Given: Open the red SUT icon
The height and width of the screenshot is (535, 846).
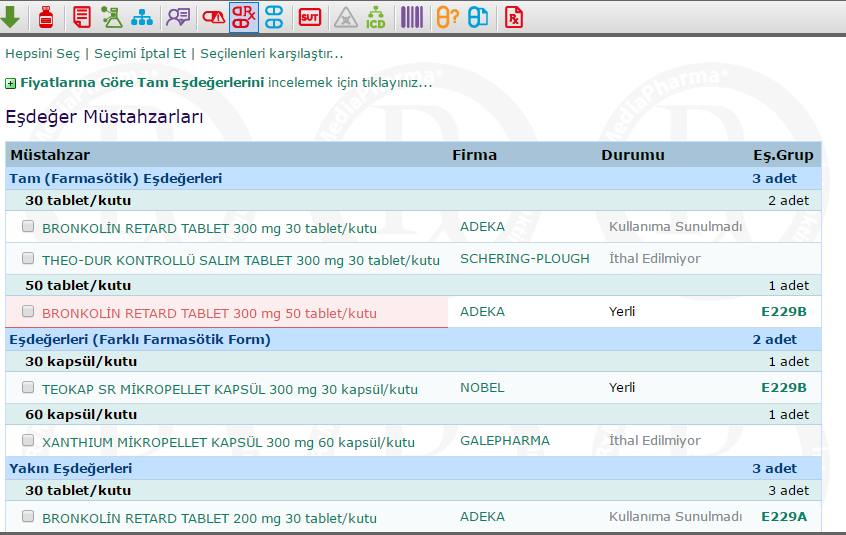Looking at the screenshot, I should click(x=310, y=16).
